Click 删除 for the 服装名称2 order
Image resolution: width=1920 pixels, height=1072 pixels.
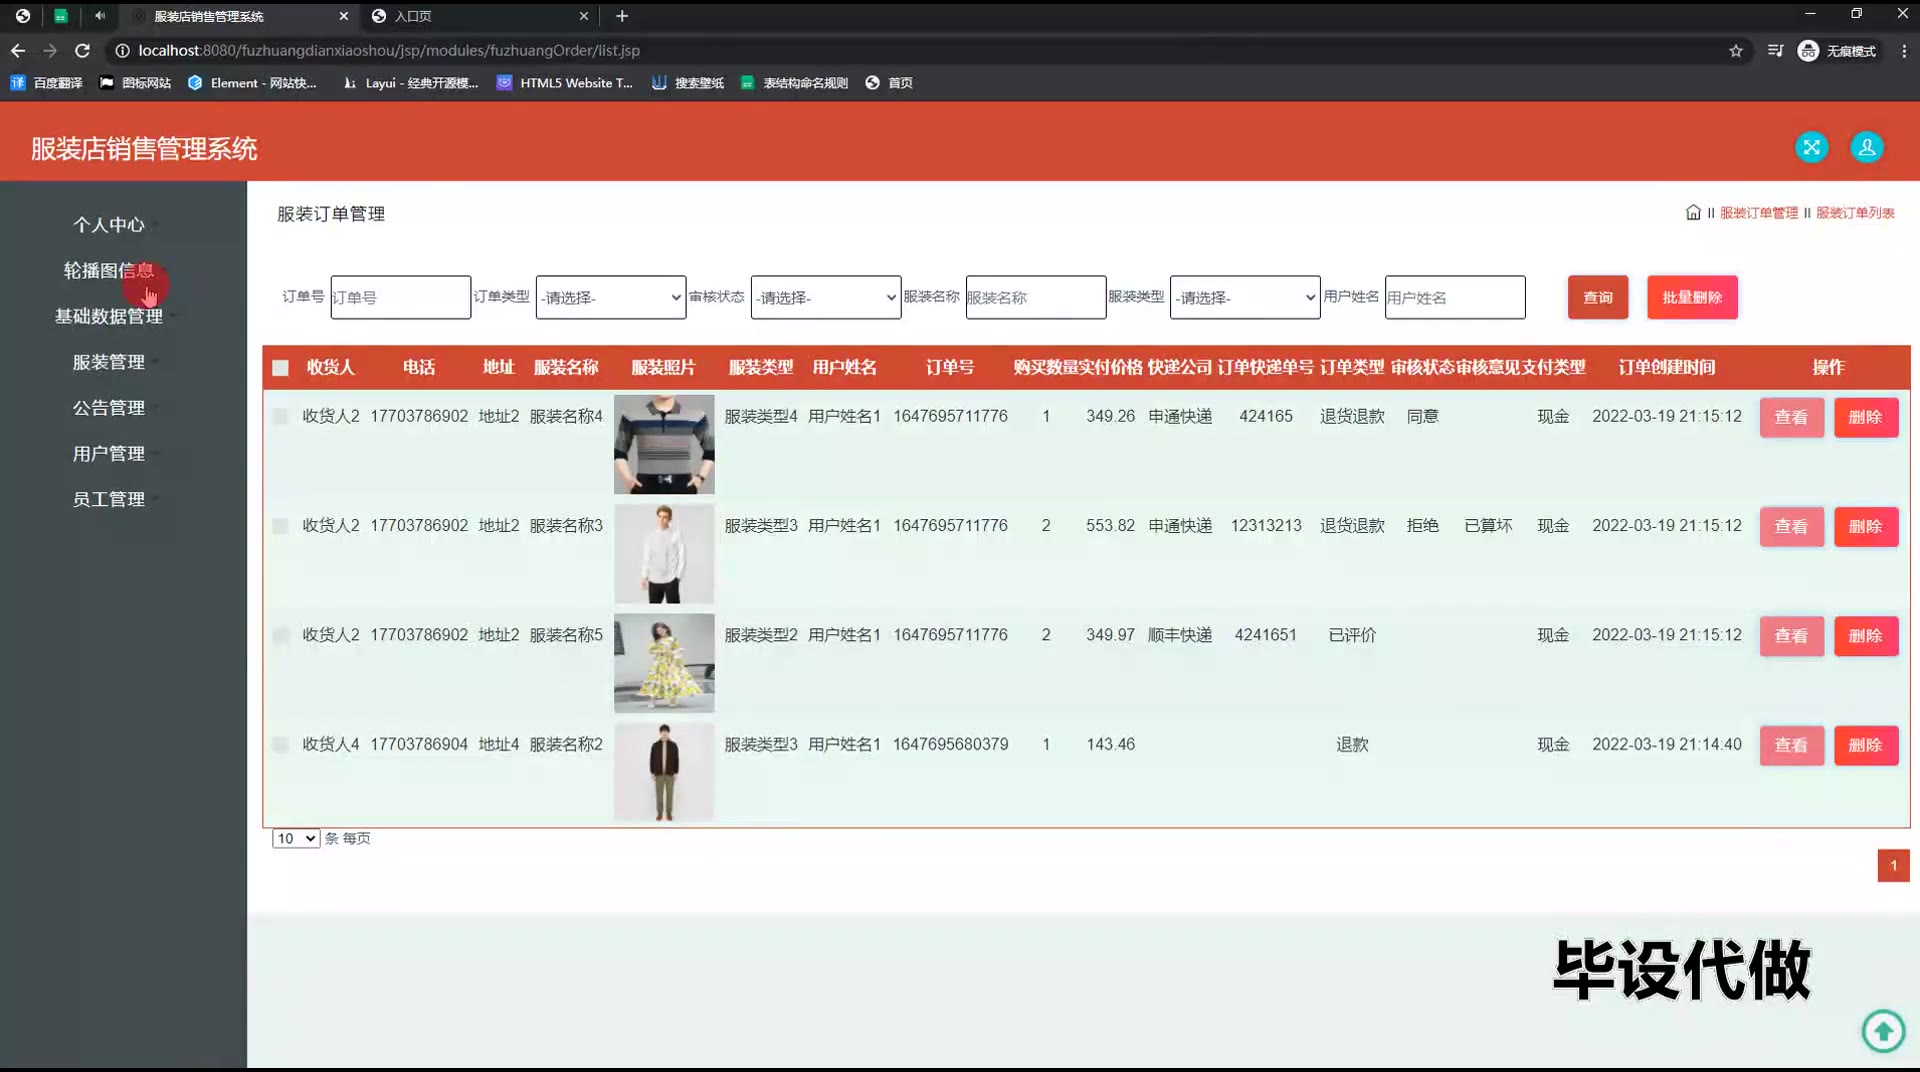1866,745
